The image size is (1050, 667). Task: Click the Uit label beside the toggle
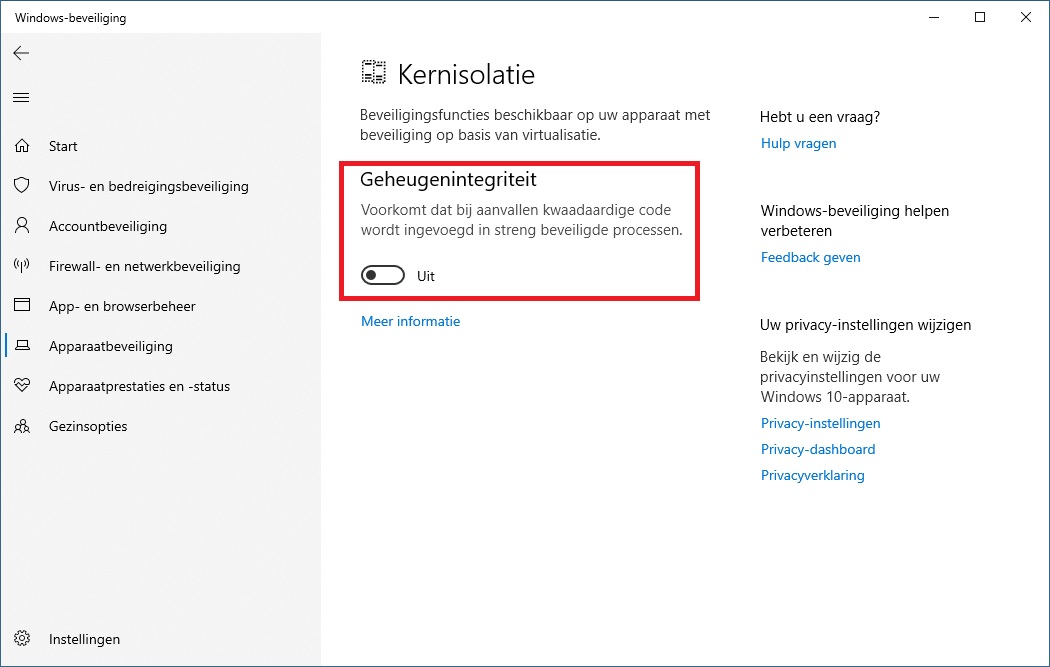pyautogui.click(x=426, y=276)
